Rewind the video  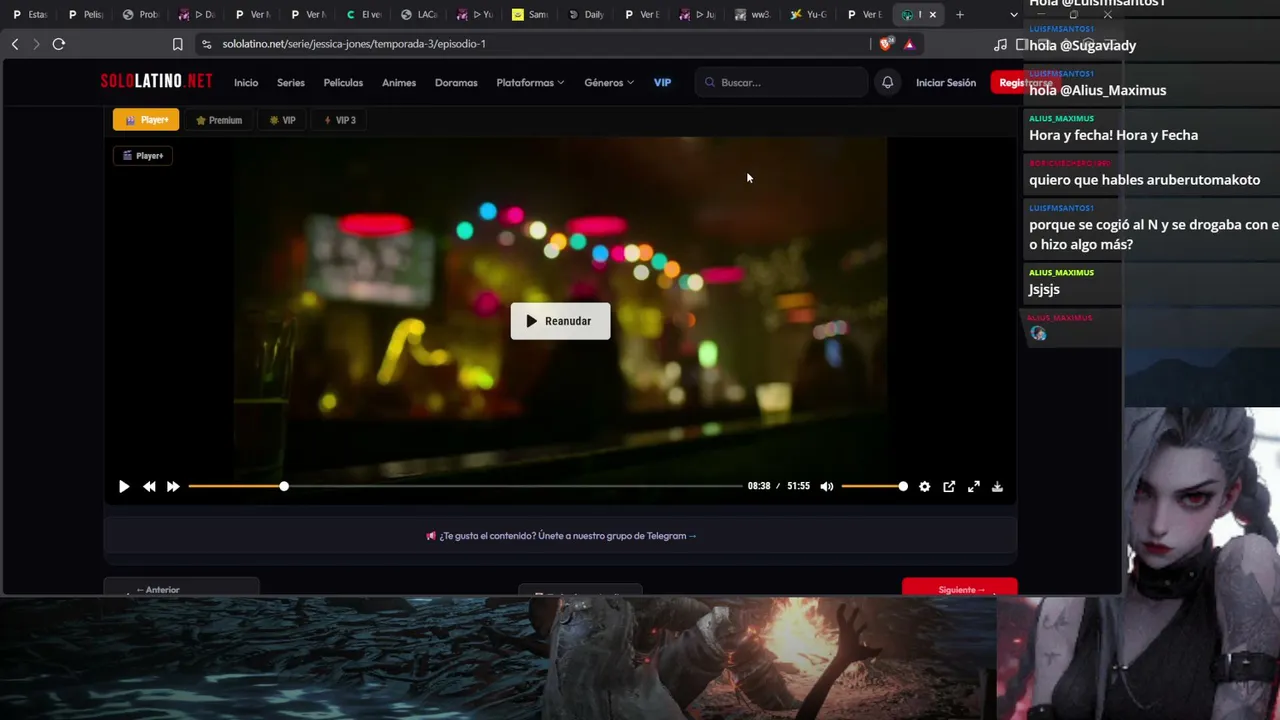(149, 487)
